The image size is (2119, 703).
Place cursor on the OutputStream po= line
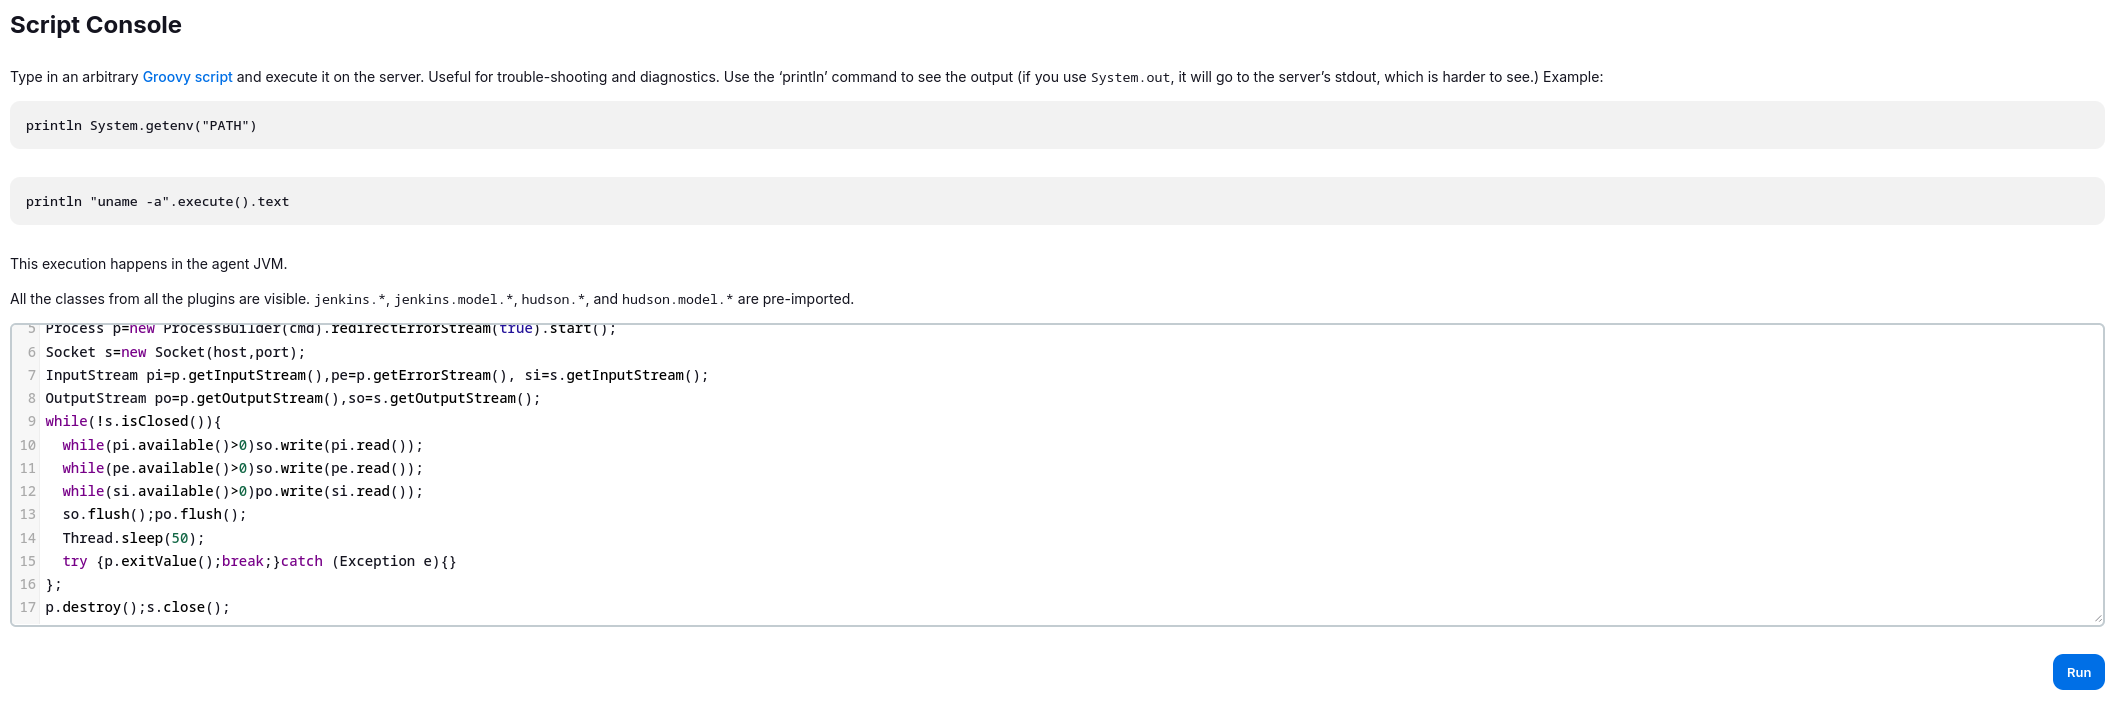click(292, 398)
